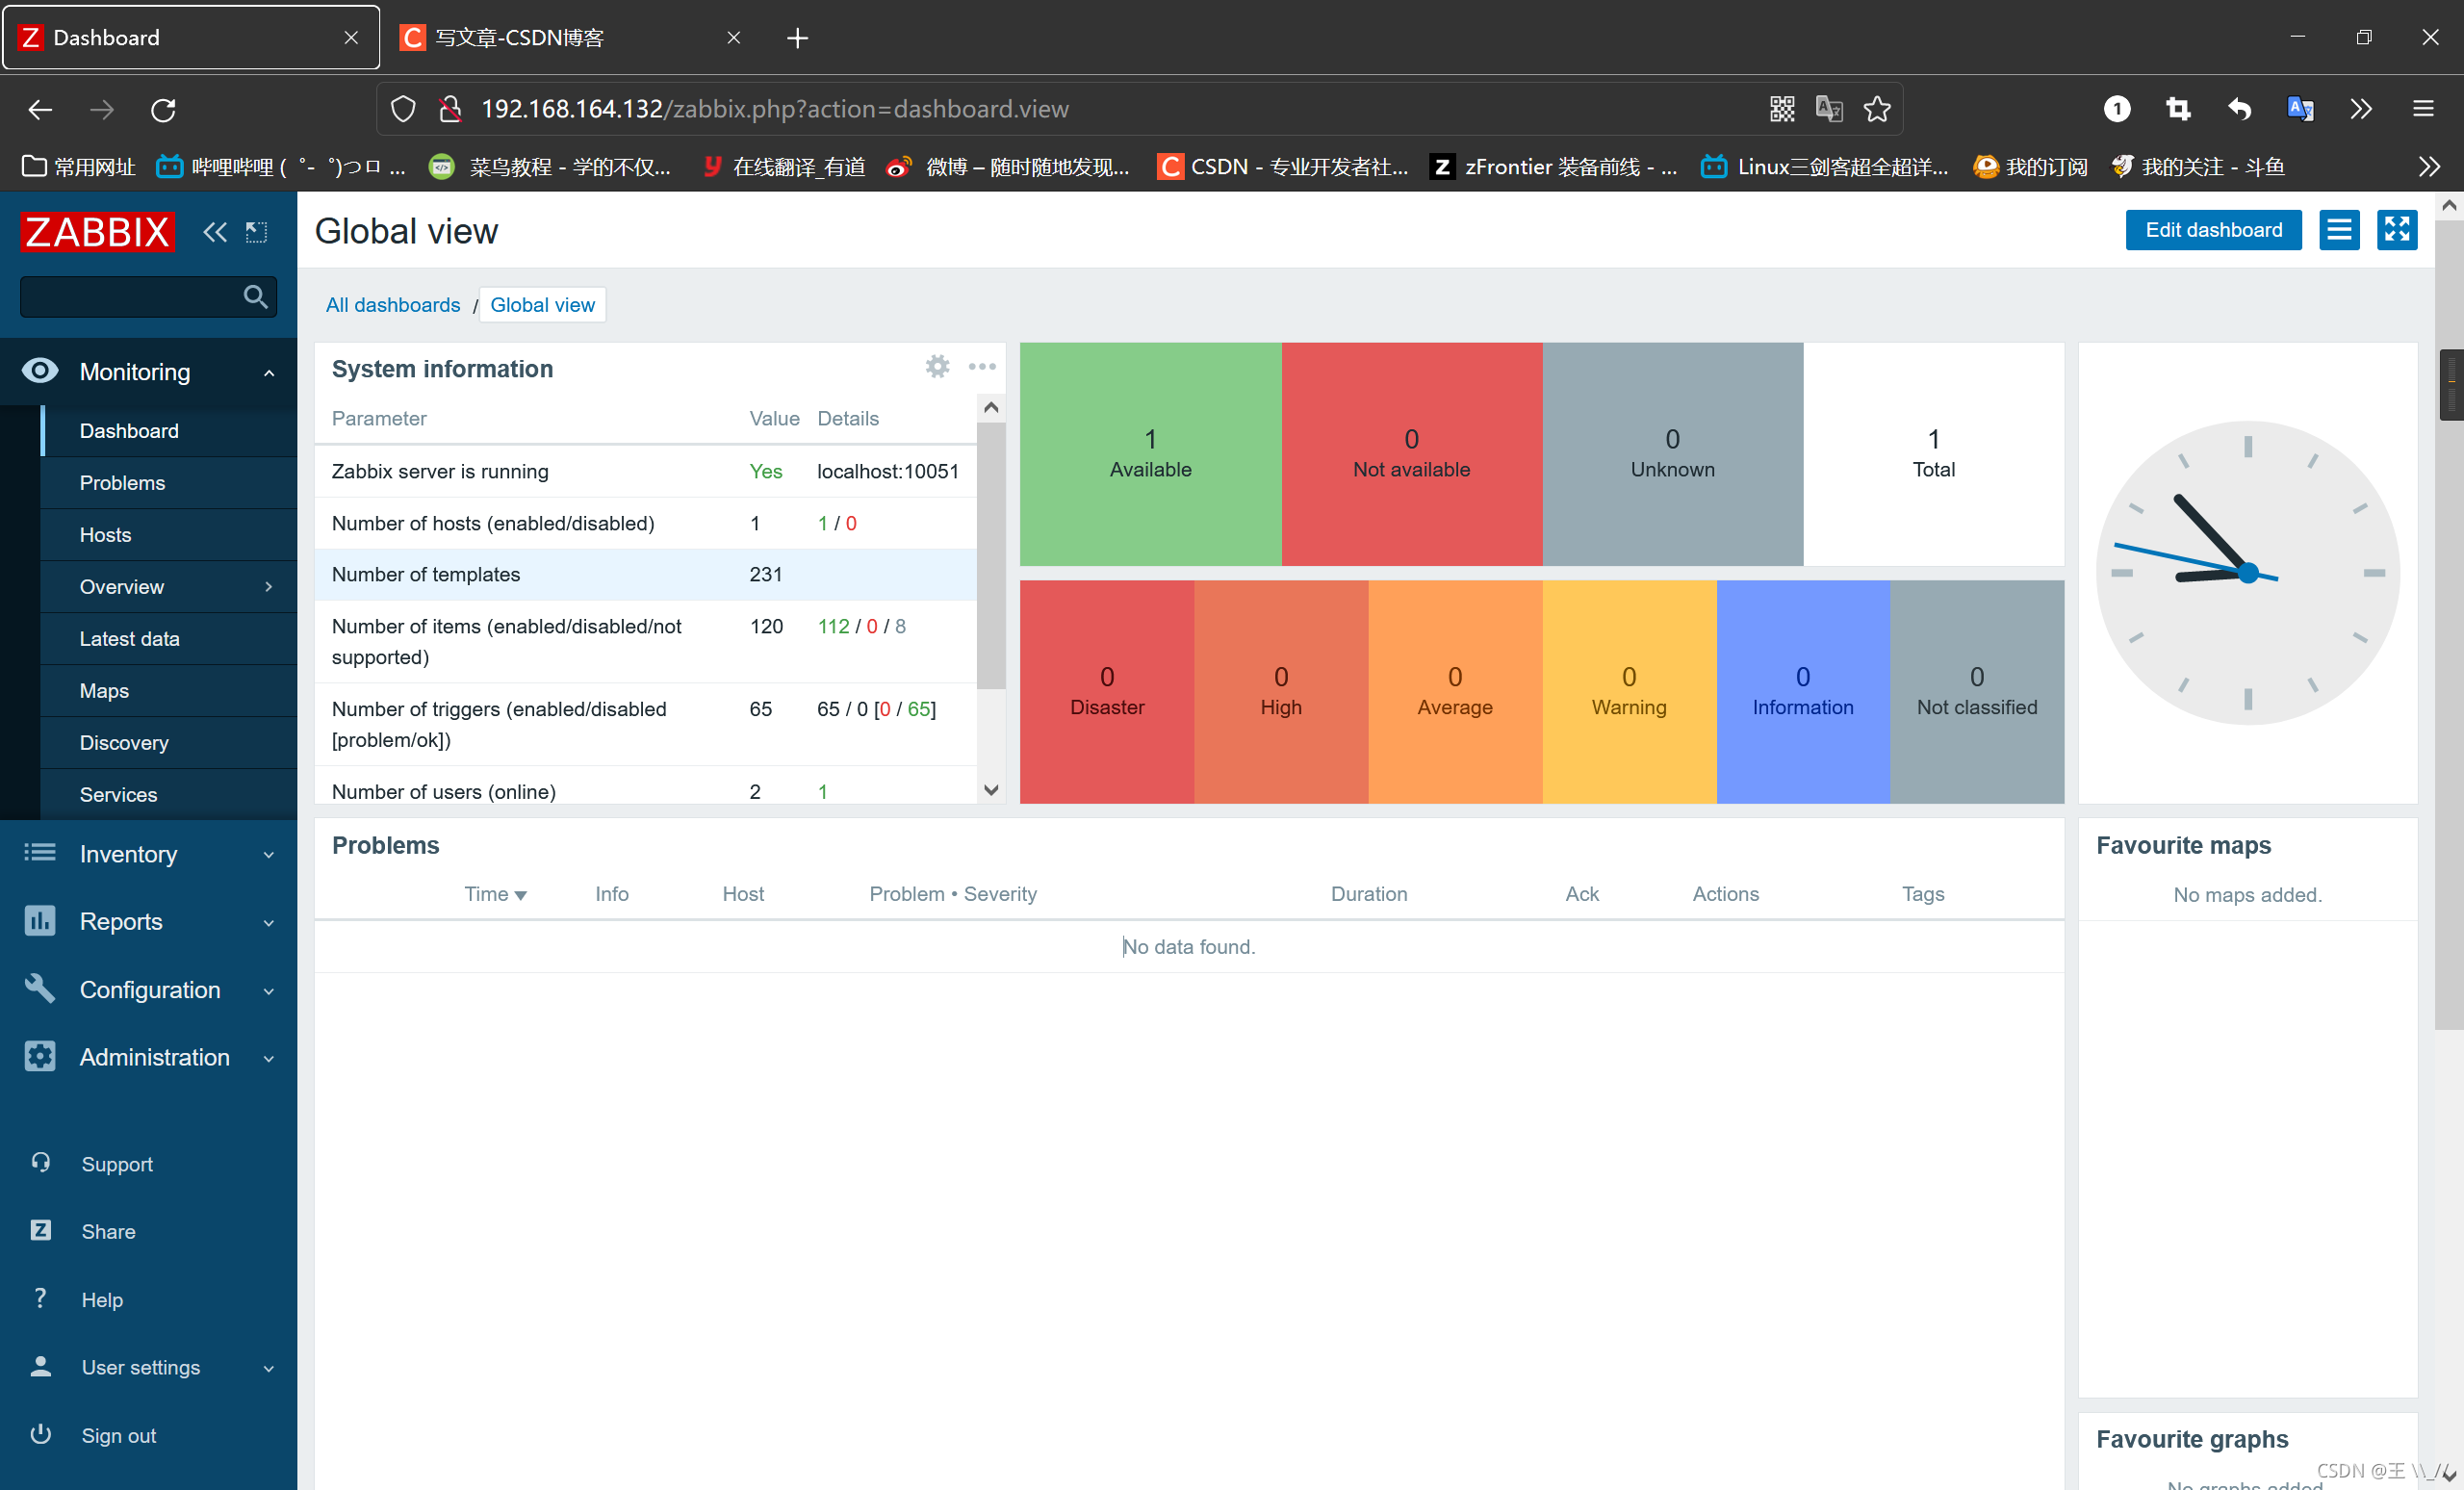Collapse the sidebar with the double-chevron icon
The image size is (2464, 1490).
[215, 232]
